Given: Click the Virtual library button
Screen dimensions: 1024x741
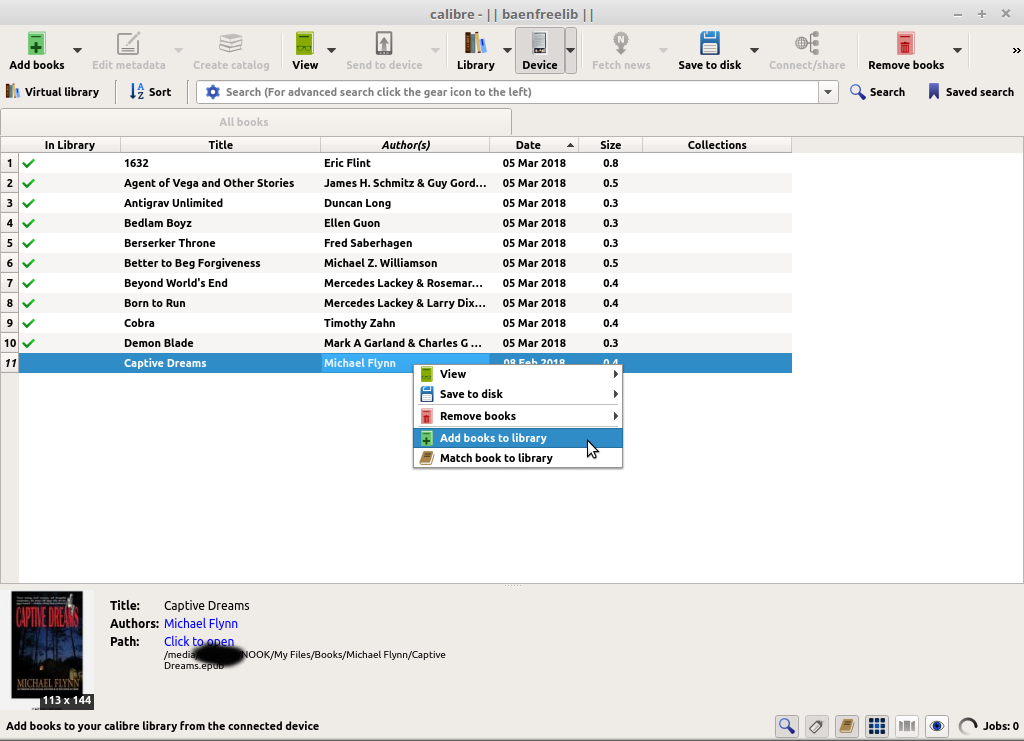Looking at the screenshot, I should [x=52, y=92].
